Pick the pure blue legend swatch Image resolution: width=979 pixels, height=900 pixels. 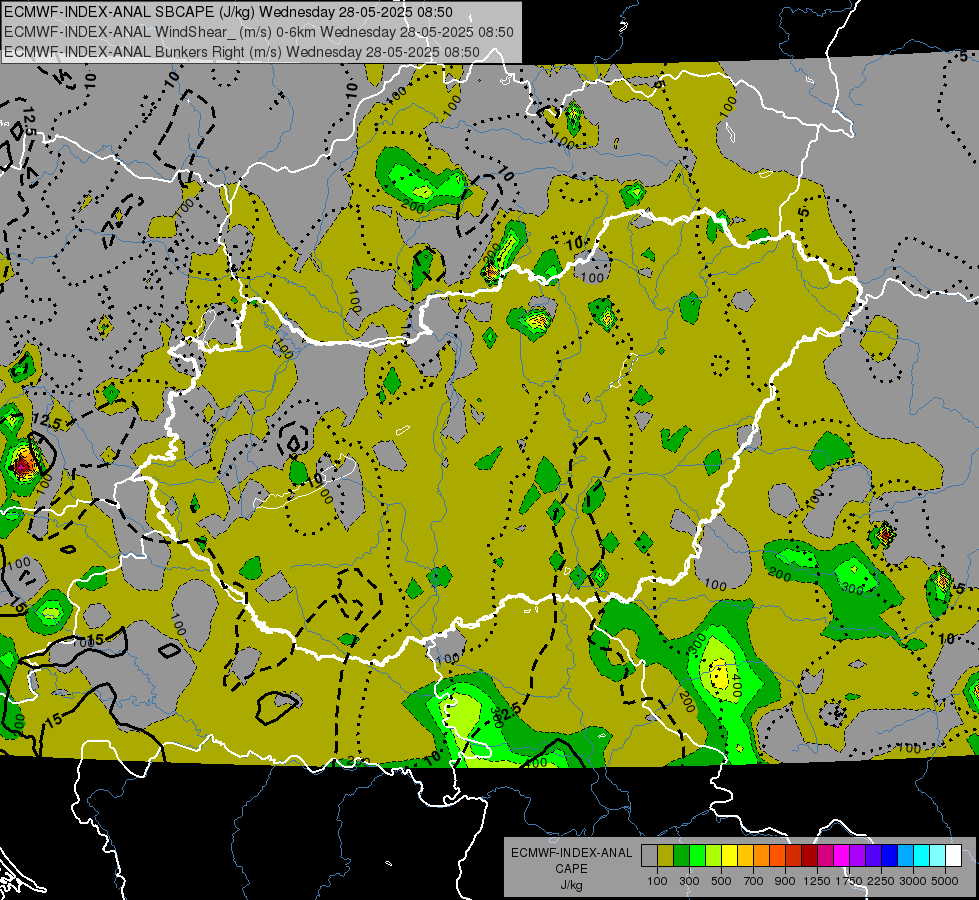tap(890, 856)
